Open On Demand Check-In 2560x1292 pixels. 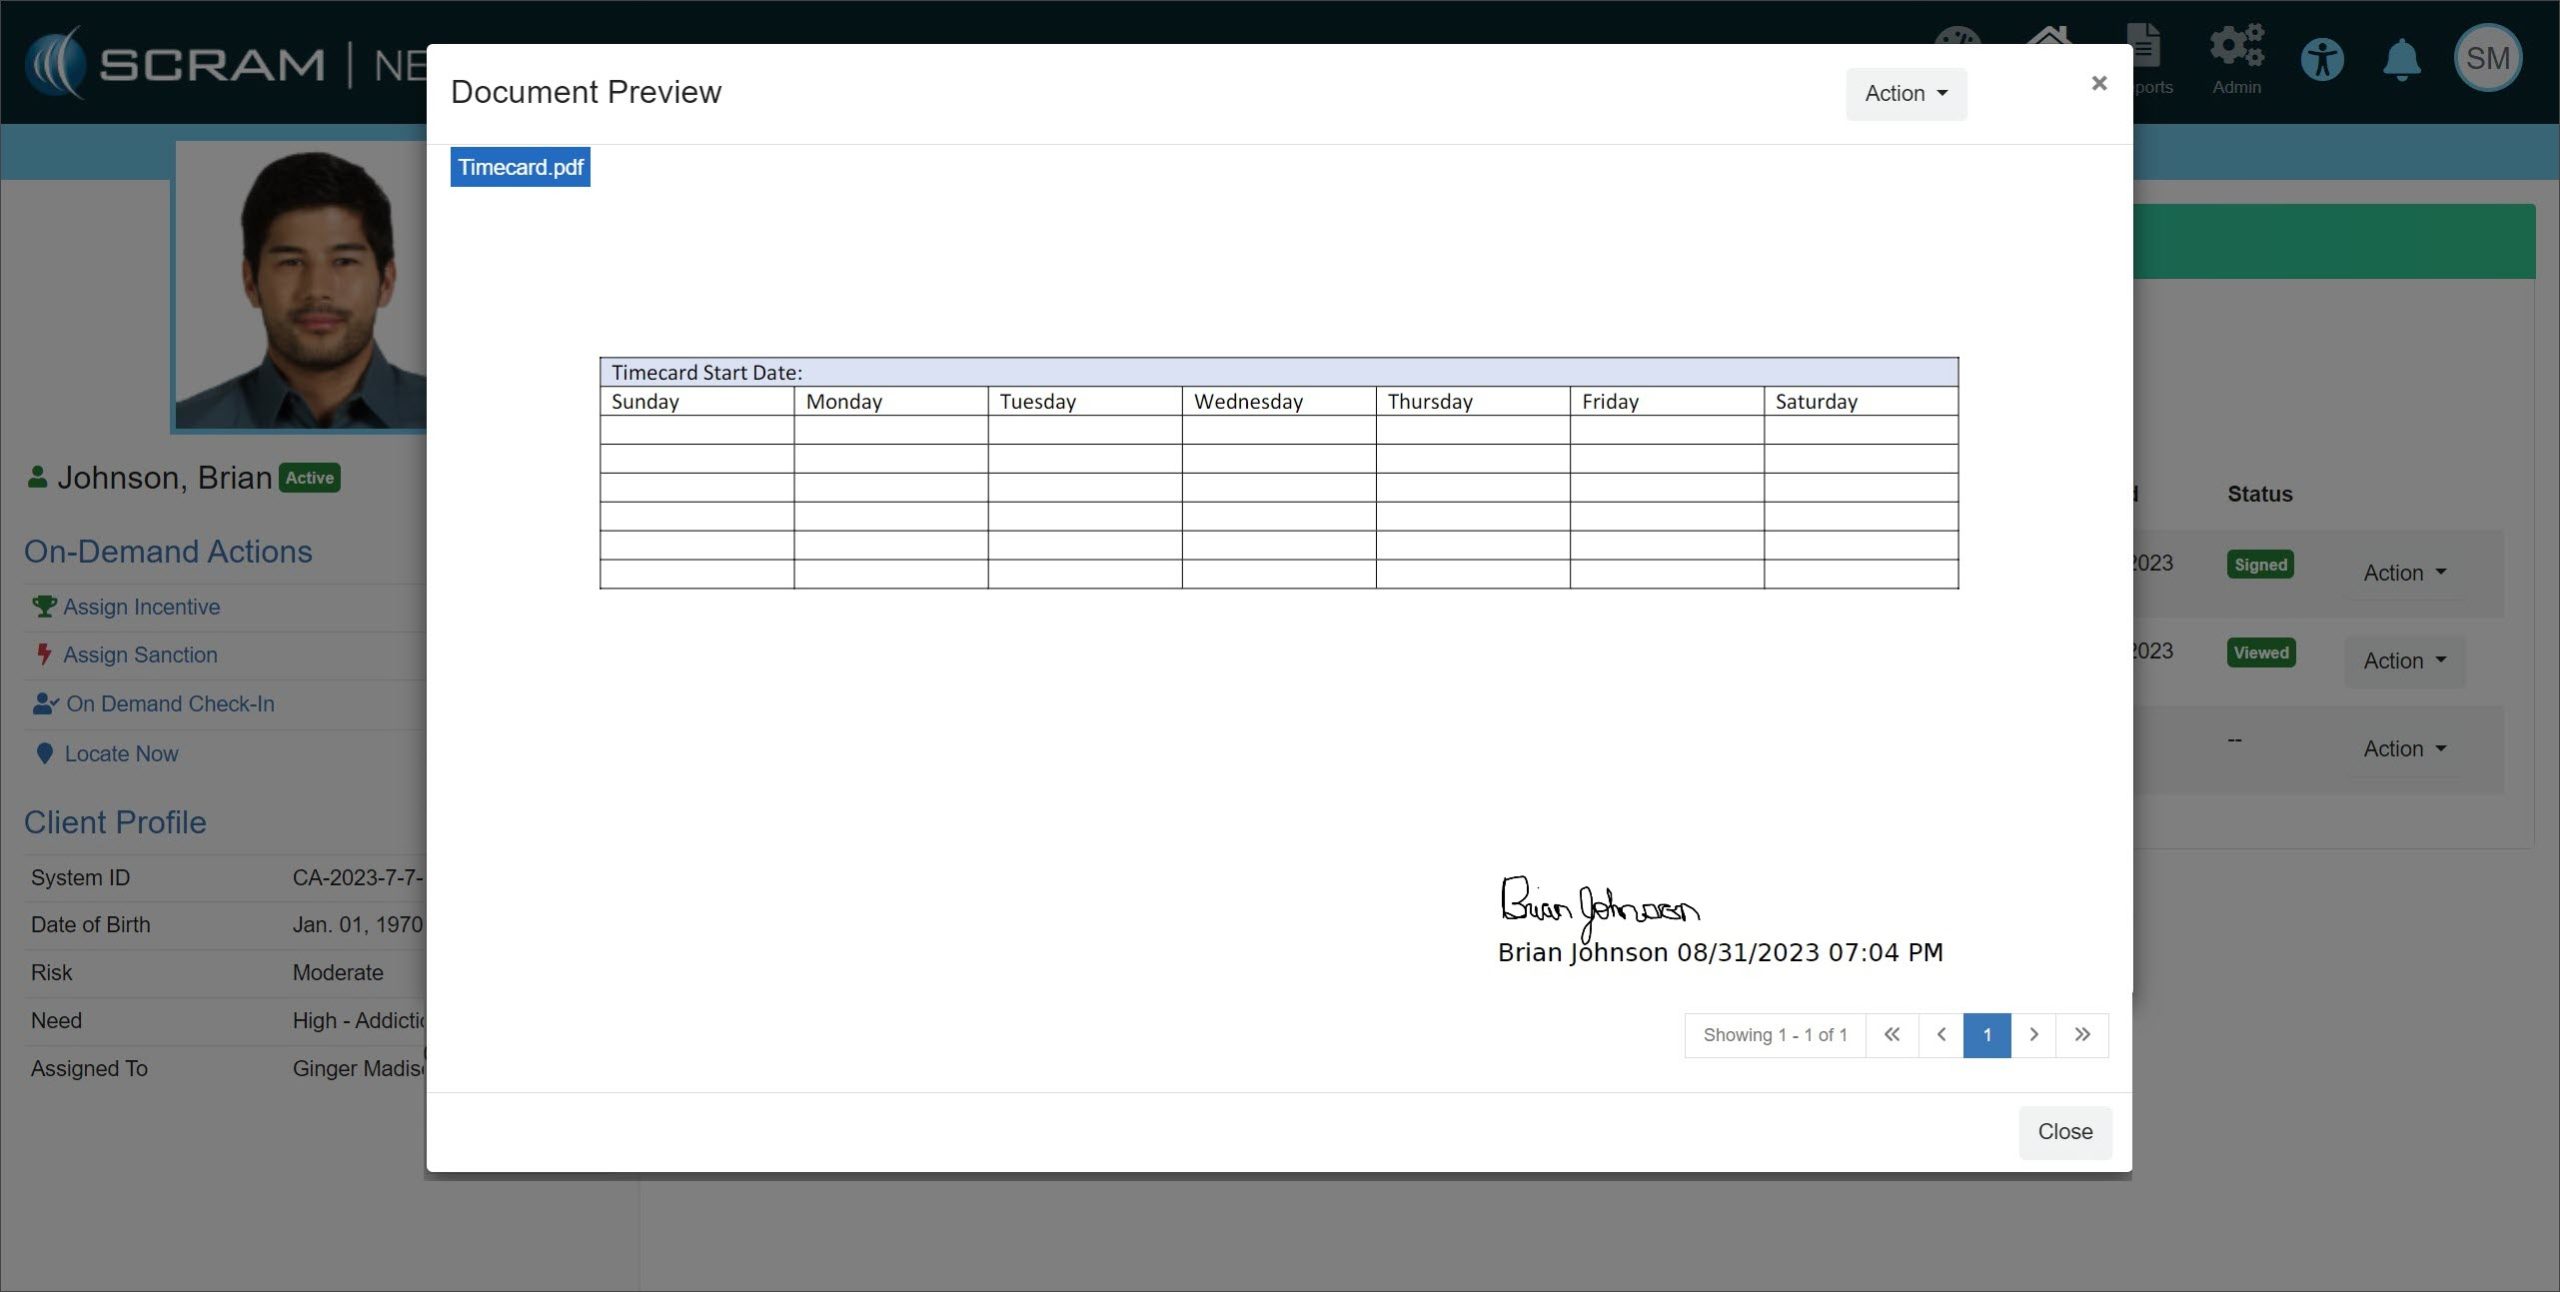tap(170, 704)
